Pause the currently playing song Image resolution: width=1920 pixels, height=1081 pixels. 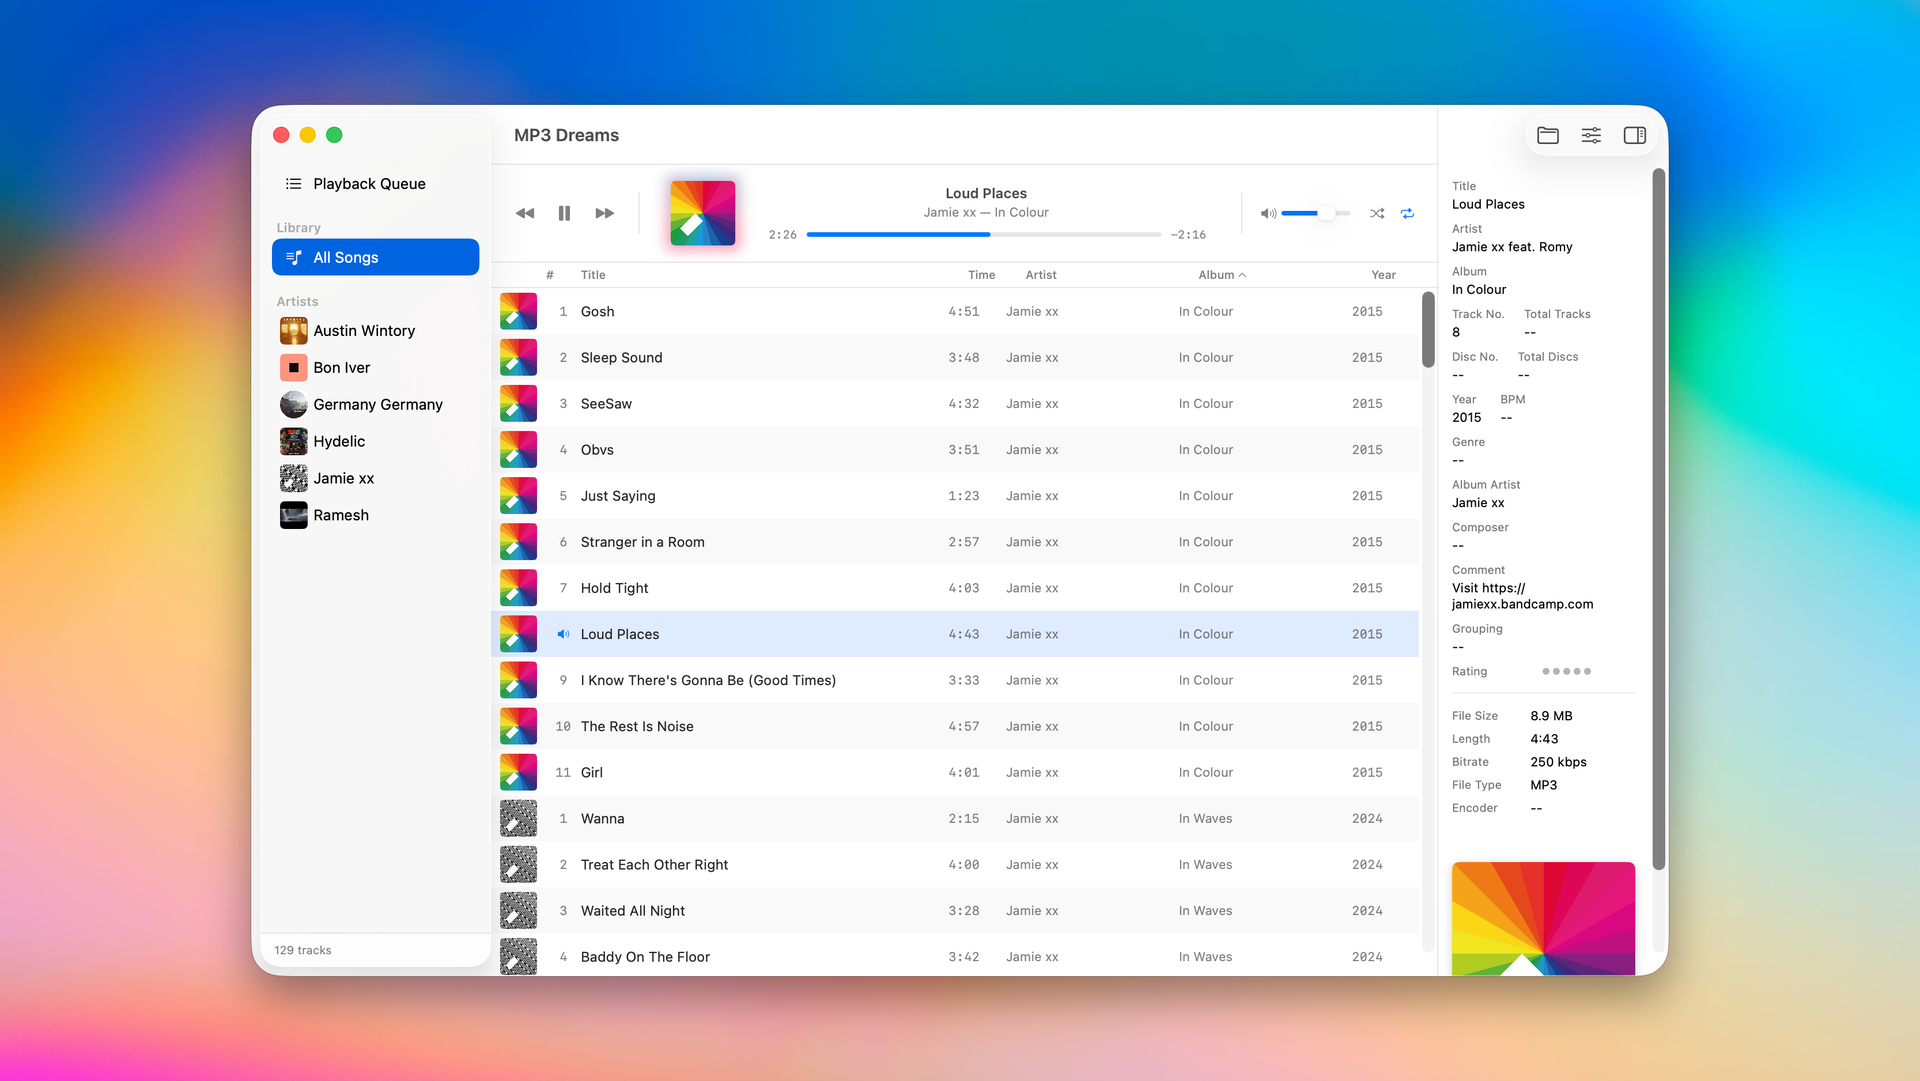(x=564, y=213)
